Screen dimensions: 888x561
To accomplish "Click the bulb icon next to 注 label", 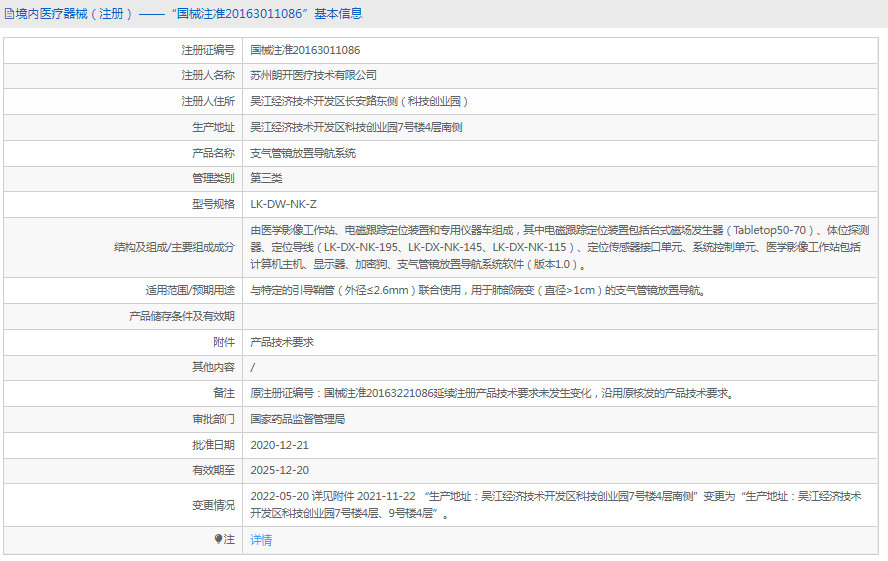I will (x=219, y=539).
